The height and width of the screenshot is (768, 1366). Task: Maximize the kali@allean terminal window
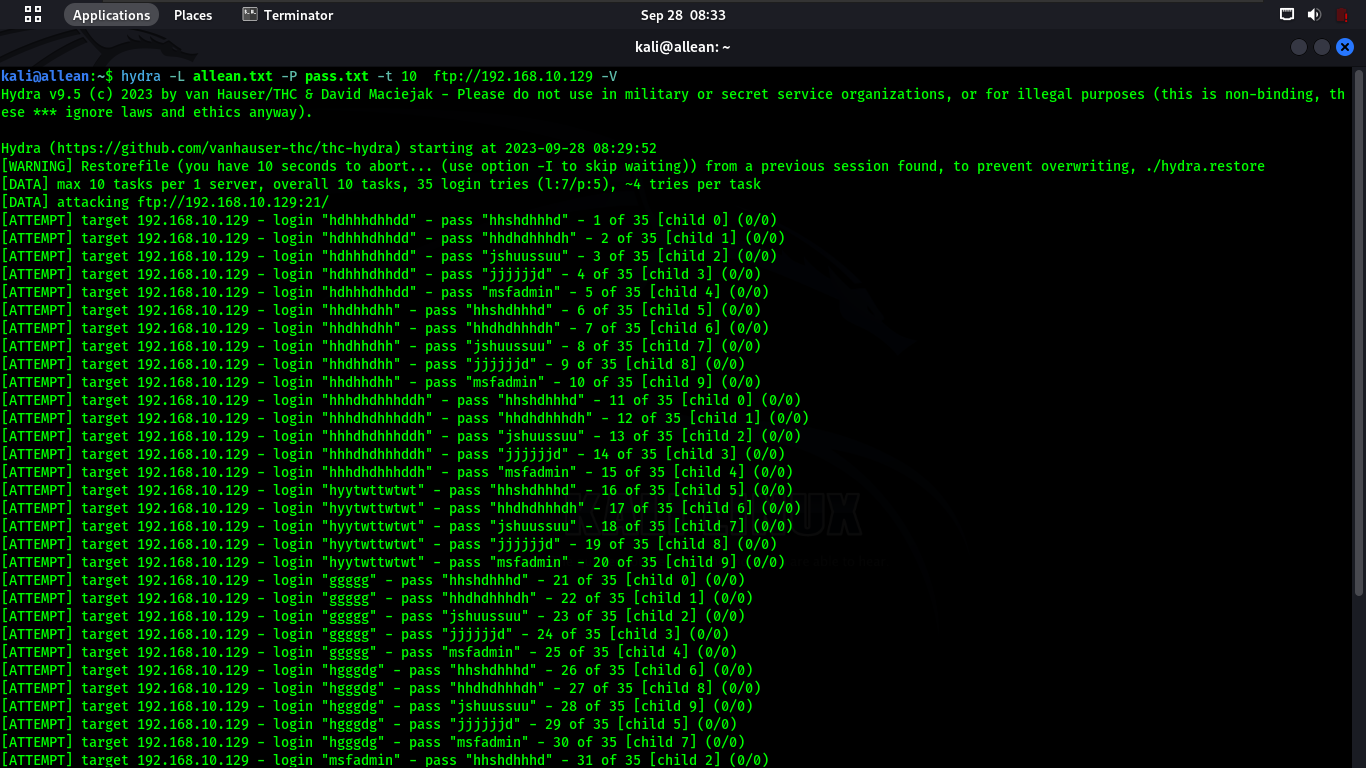tap(1322, 47)
